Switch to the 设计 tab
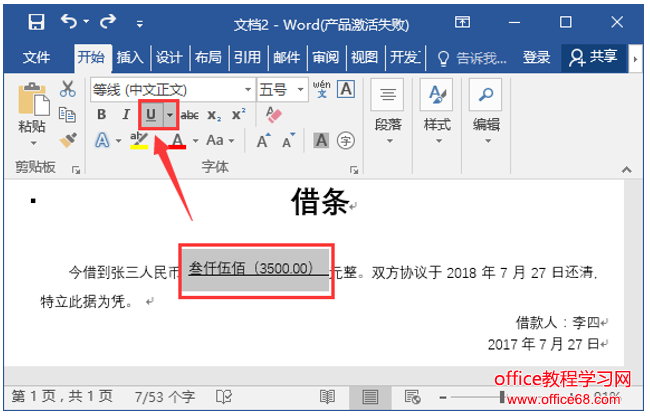This screenshot has width=650, height=416. tap(169, 57)
